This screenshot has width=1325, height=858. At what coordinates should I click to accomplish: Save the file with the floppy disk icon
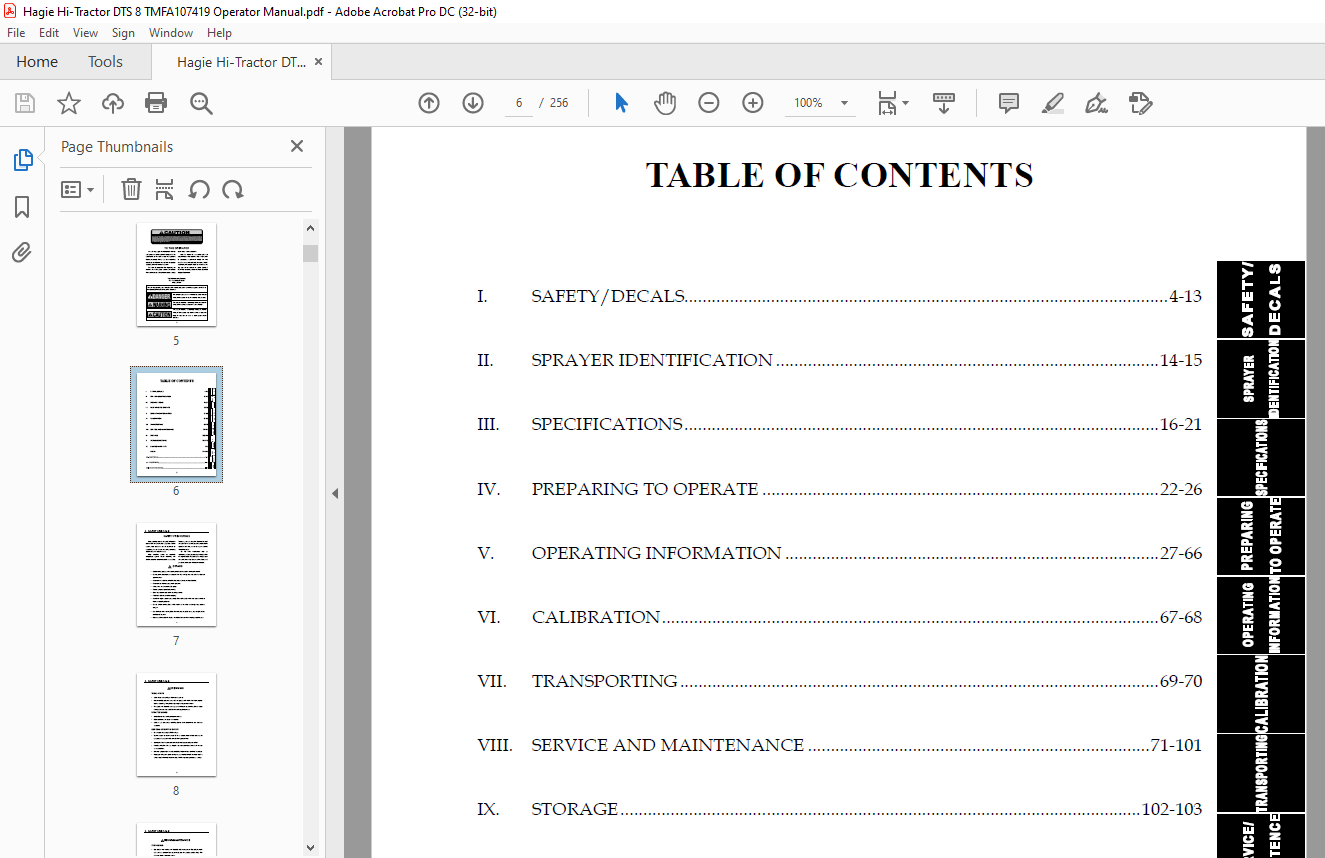point(25,103)
